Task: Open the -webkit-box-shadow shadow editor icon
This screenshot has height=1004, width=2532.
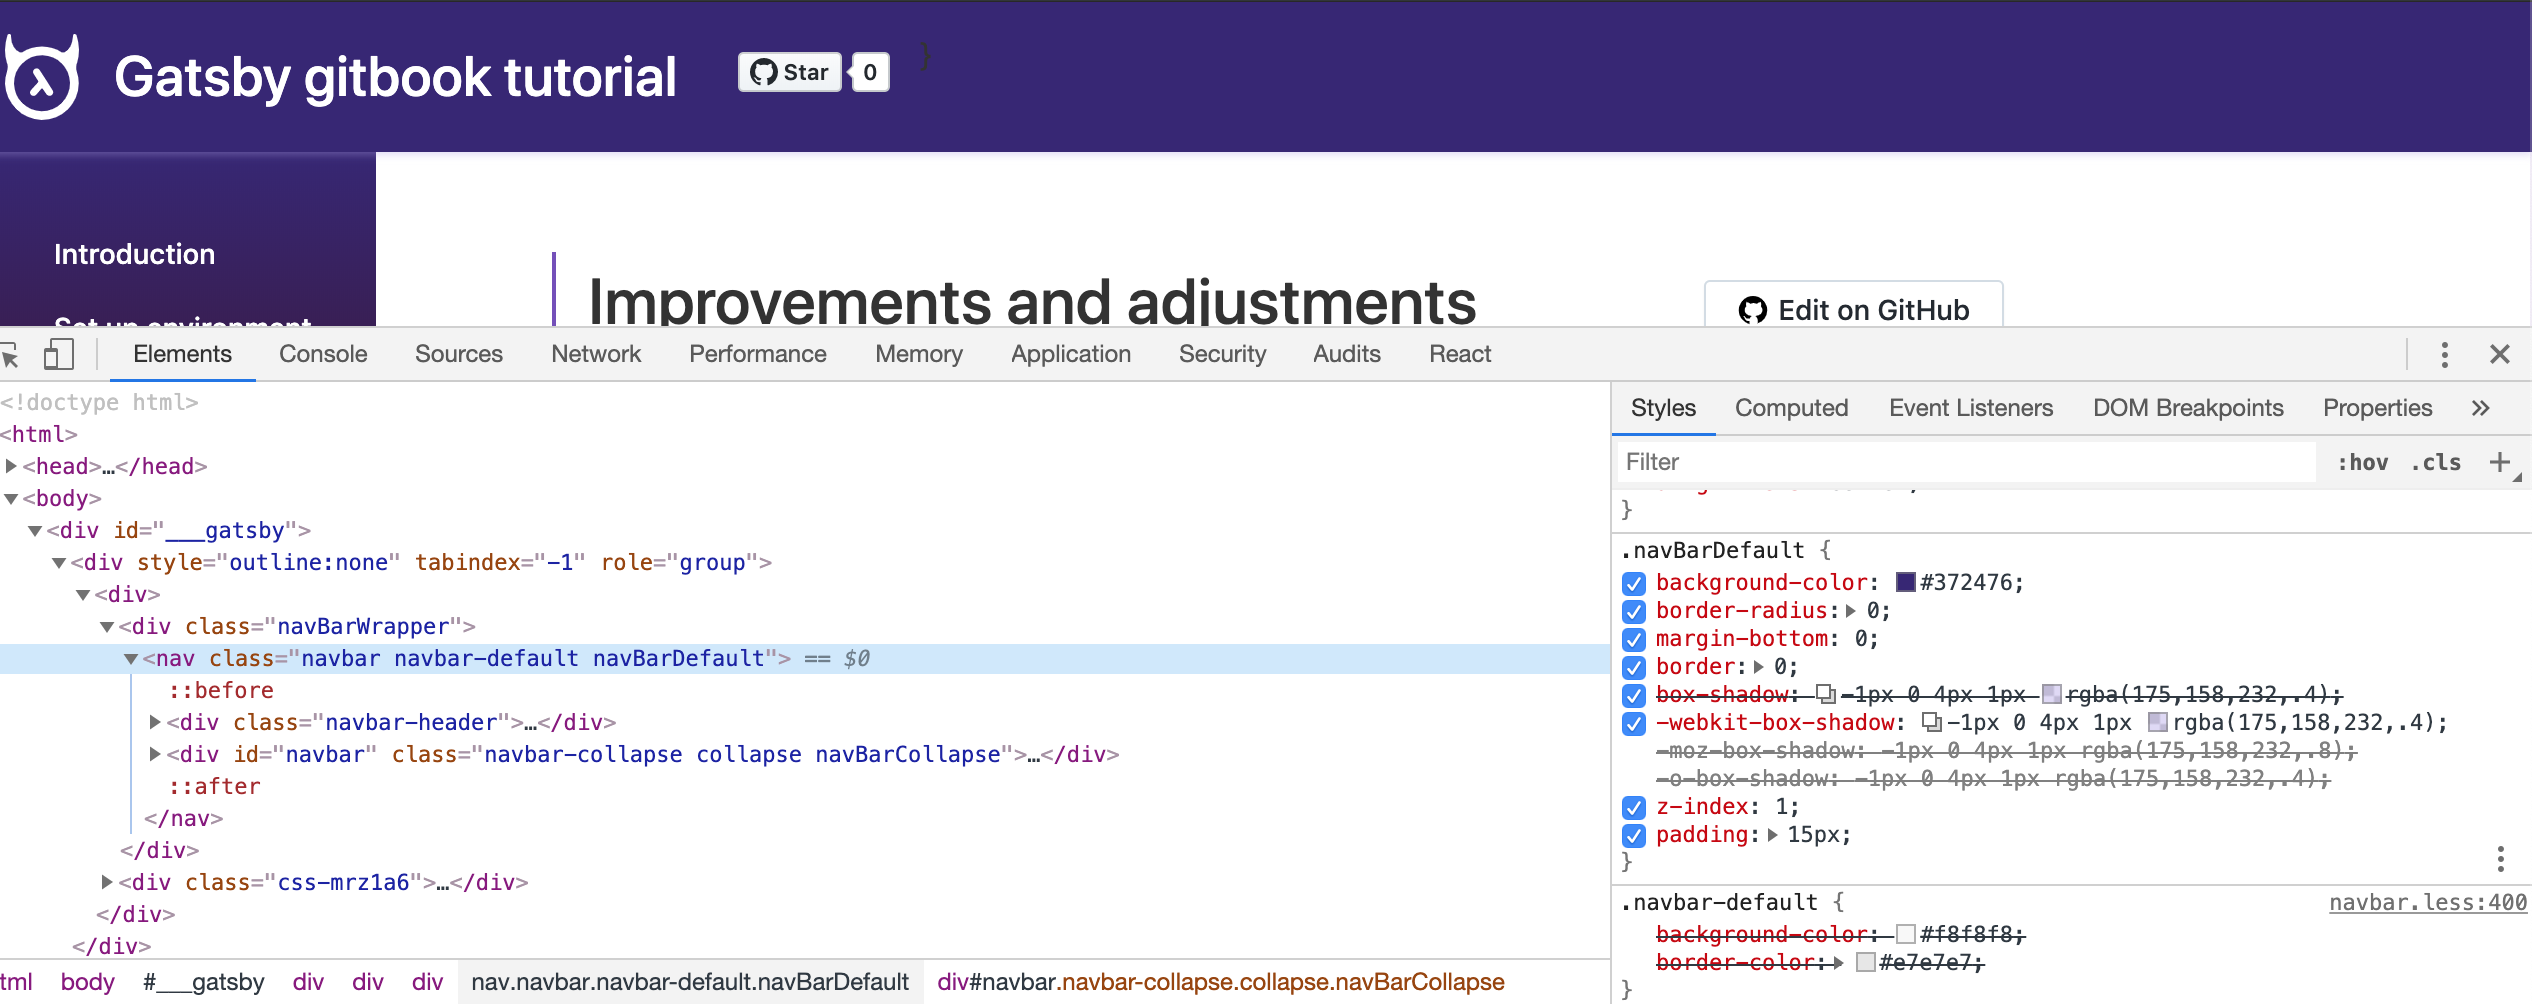Action: [x=1932, y=722]
